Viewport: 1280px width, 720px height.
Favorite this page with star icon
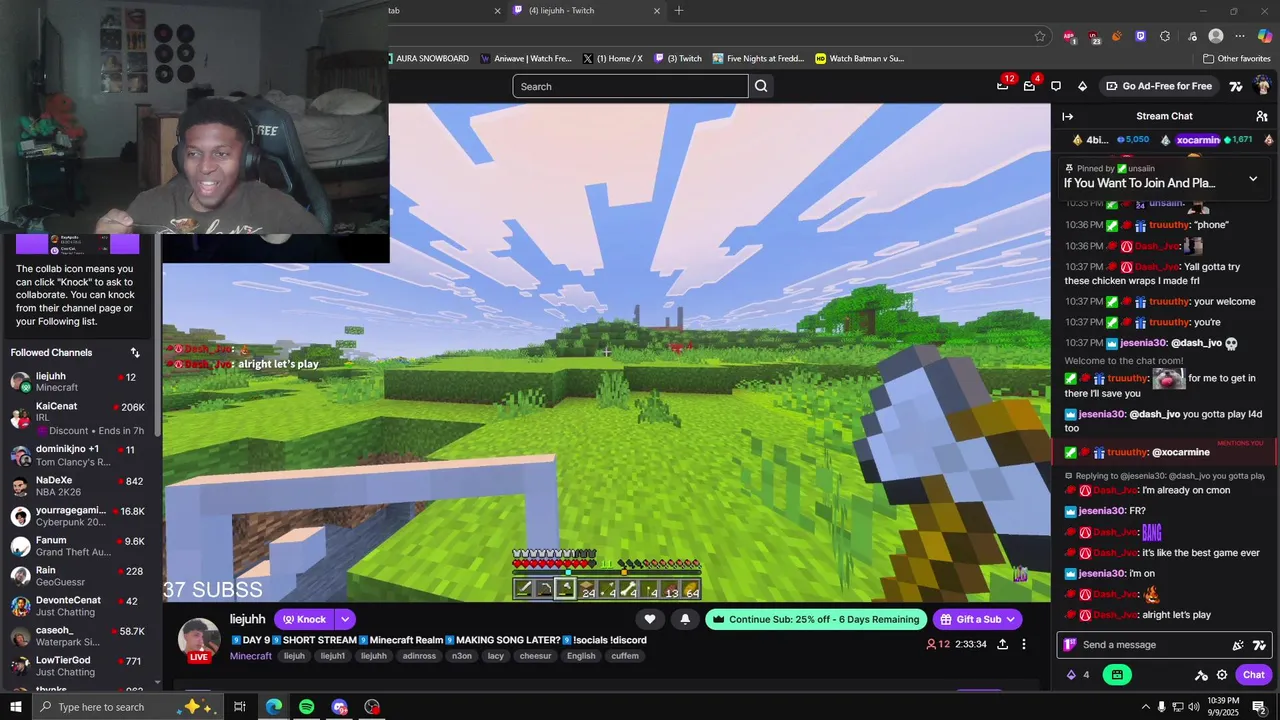click(x=1040, y=36)
